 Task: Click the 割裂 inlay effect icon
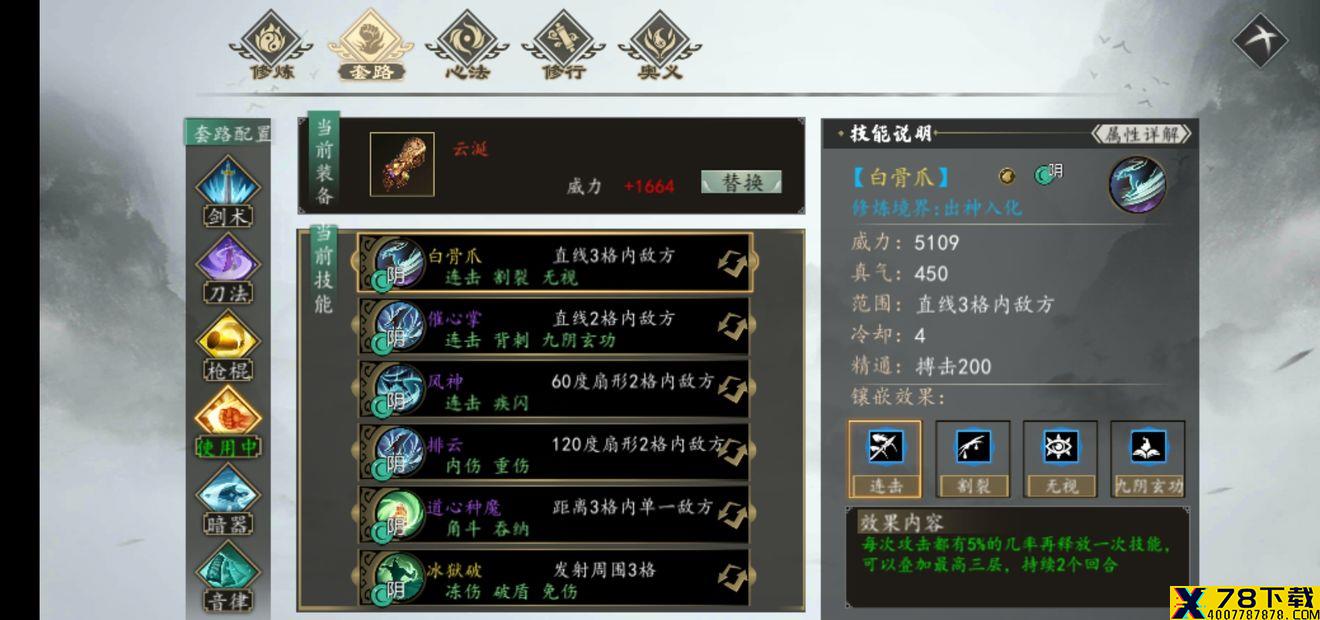point(972,459)
